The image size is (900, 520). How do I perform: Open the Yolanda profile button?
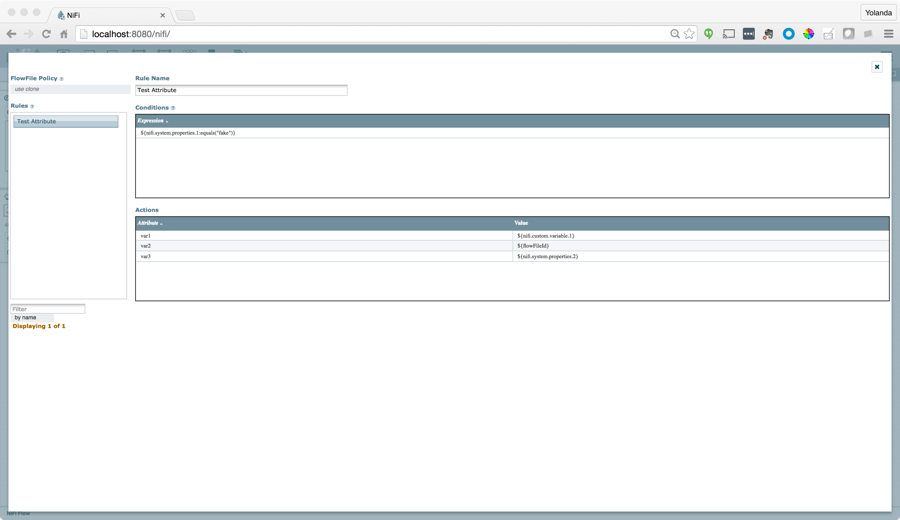click(x=878, y=13)
